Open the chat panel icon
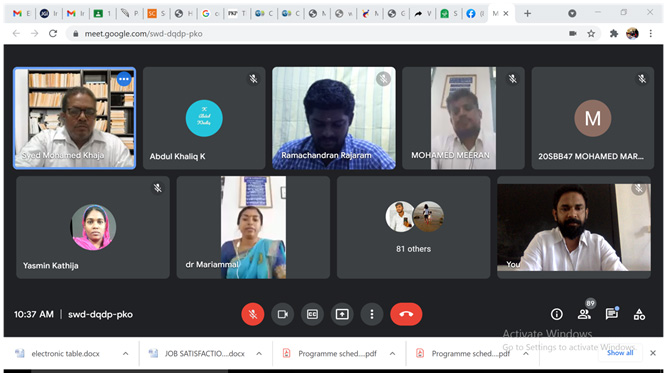Viewport: 667px width, 373px height. tap(612, 314)
